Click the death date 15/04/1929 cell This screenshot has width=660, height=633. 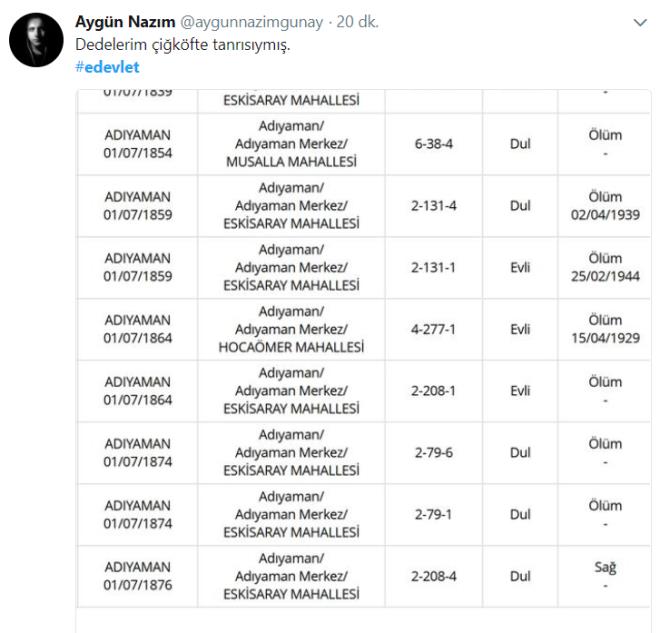[x=605, y=329]
